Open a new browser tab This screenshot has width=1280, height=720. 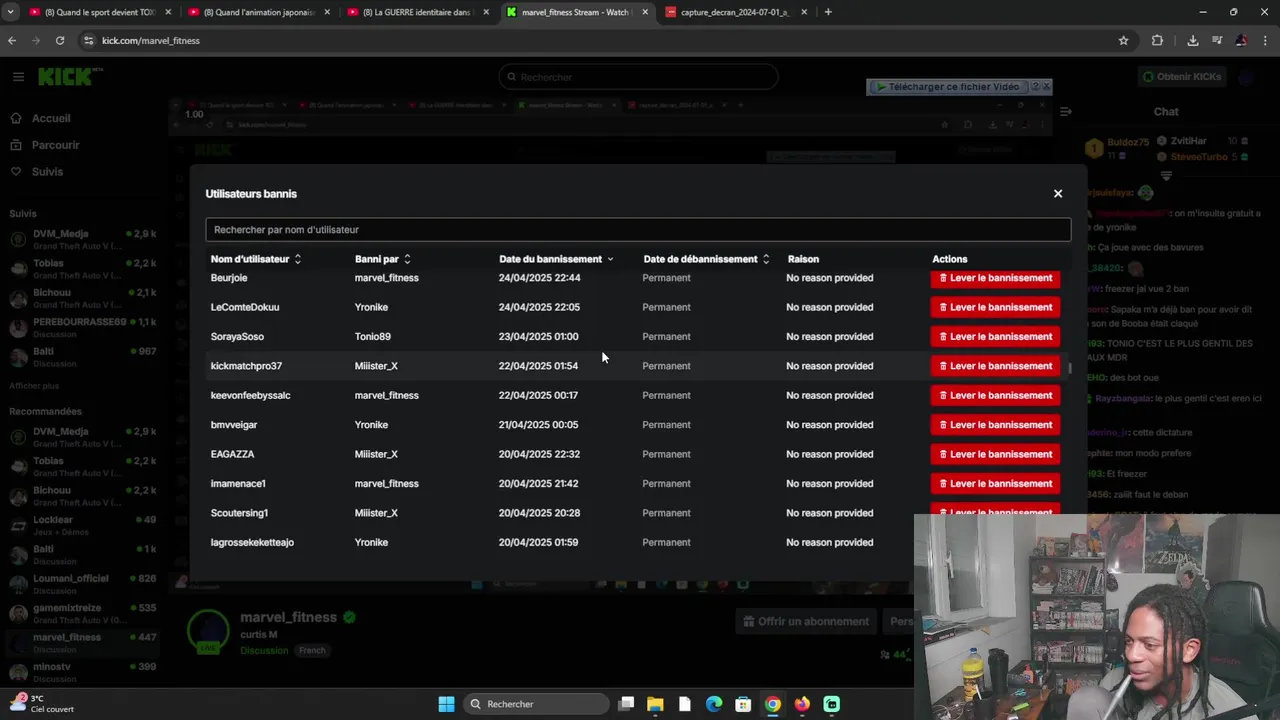click(x=828, y=12)
